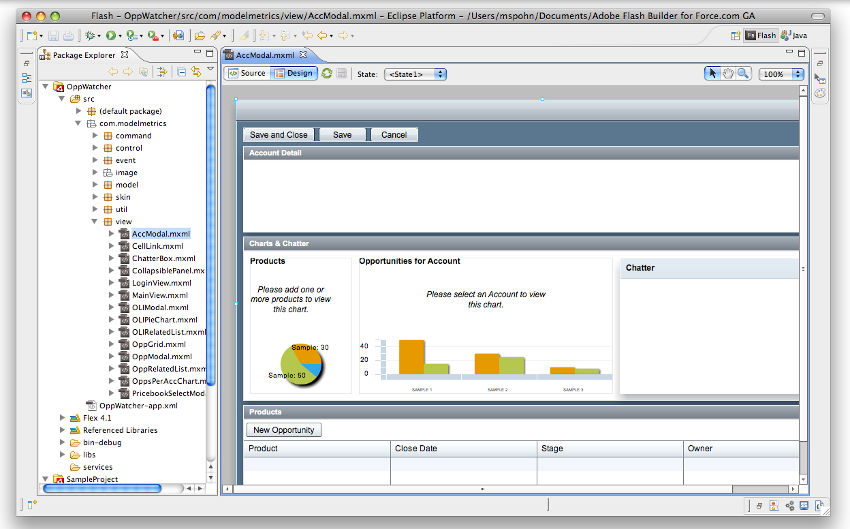The width and height of the screenshot is (850, 529).
Task: Click the Search flashlight icon
Action: tap(216, 36)
